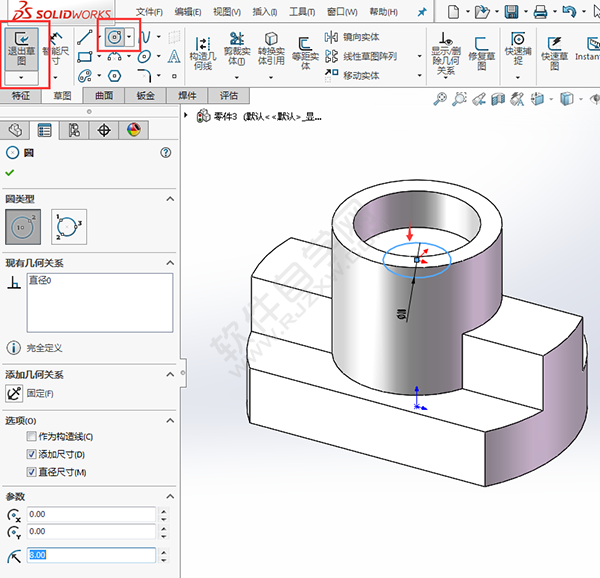Click Move Entities (移动实体)
Image resolution: width=600 pixels, height=578 pixels.
coord(352,75)
